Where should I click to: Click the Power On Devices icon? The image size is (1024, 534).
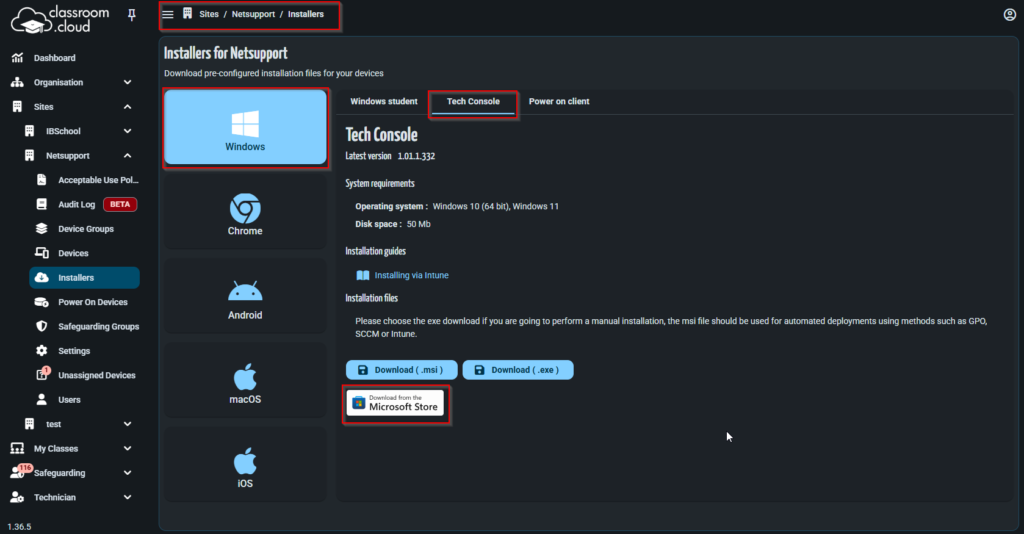[x=42, y=302]
